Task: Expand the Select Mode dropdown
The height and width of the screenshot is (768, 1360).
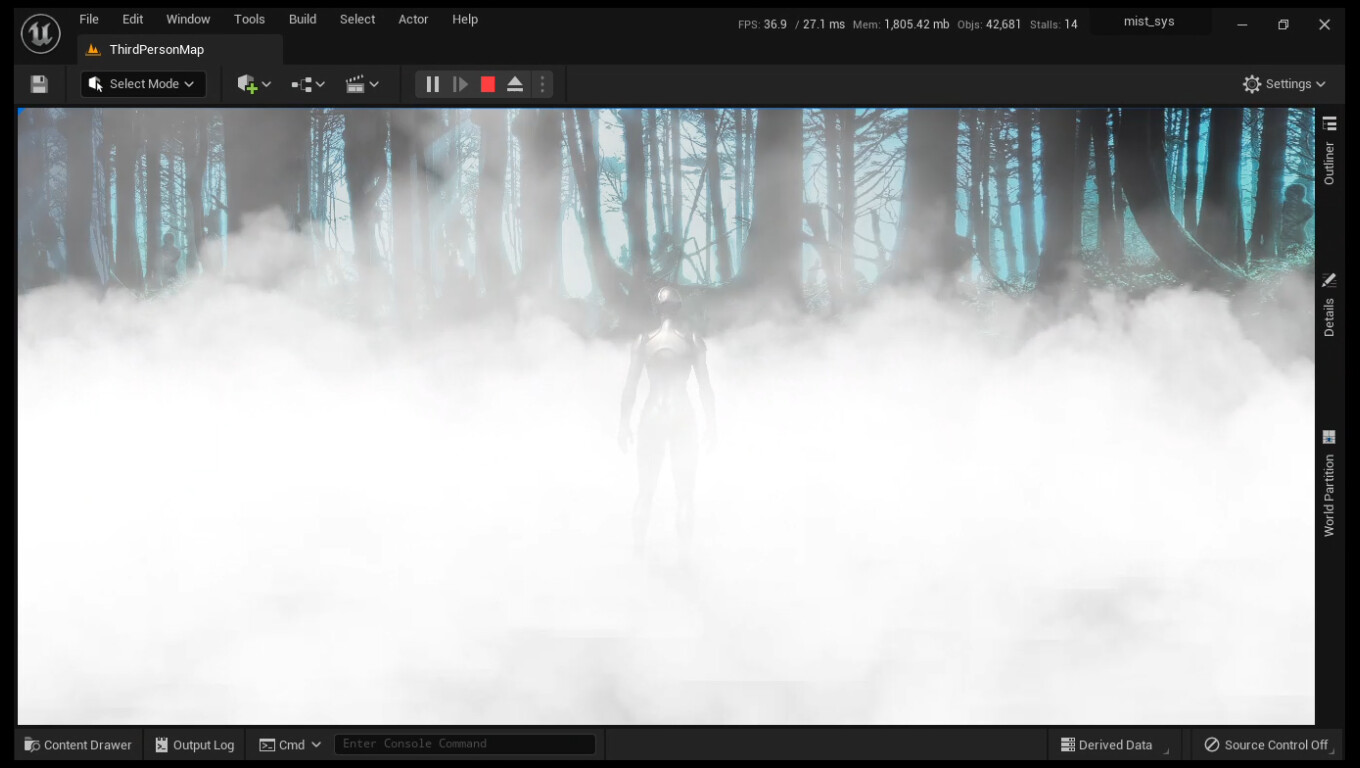Action: (143, 84)
